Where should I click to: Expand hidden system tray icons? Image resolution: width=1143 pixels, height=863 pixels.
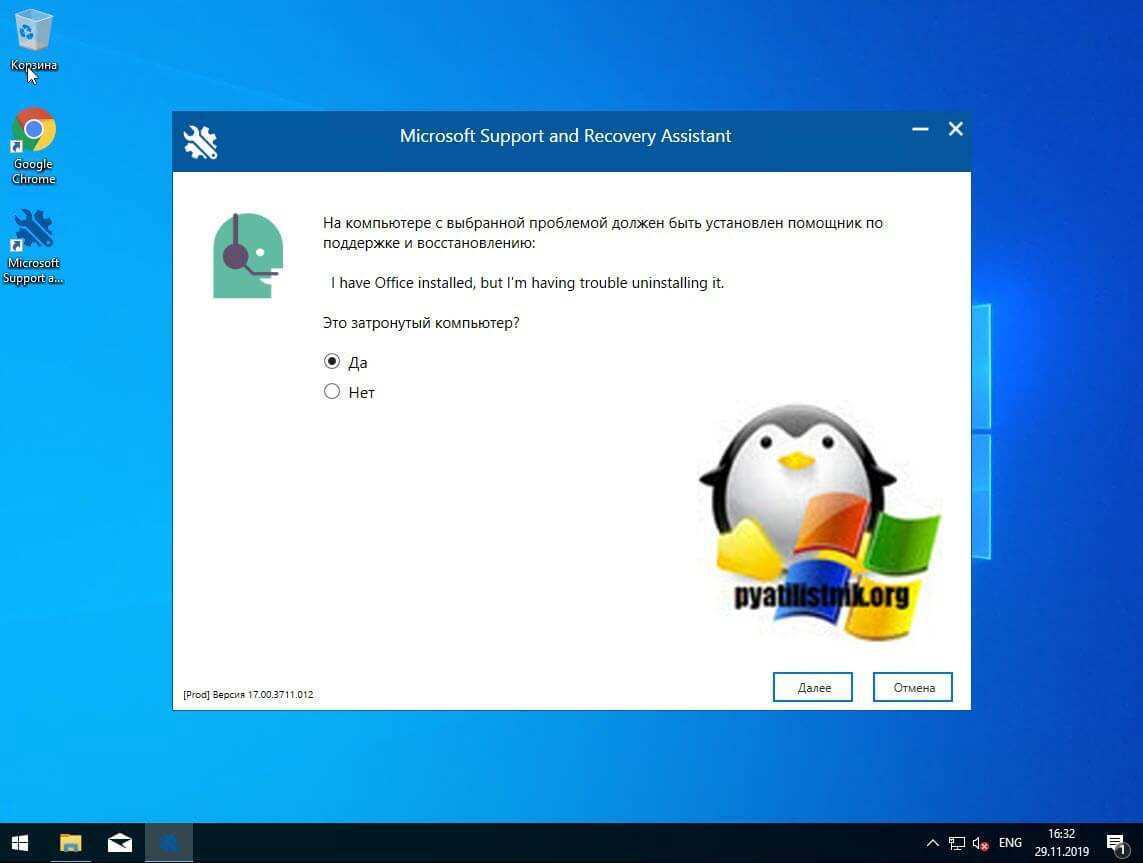932,843
